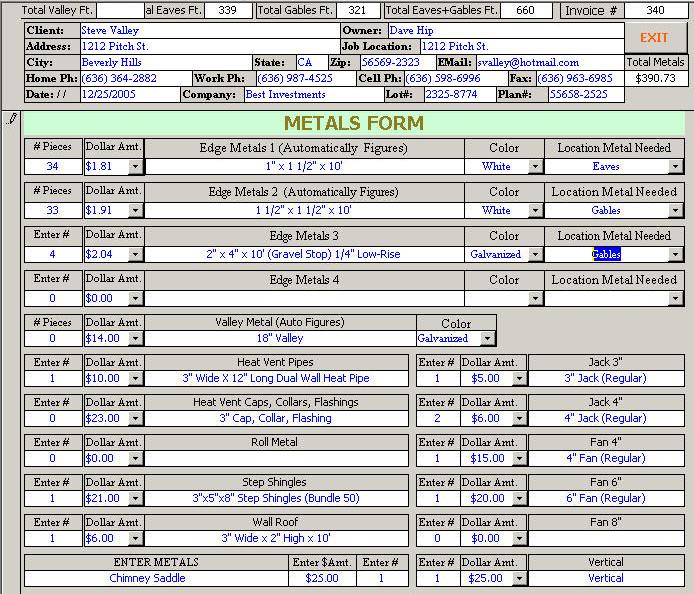Open Valley Metal $14.00 dropdown

point(135,339)
